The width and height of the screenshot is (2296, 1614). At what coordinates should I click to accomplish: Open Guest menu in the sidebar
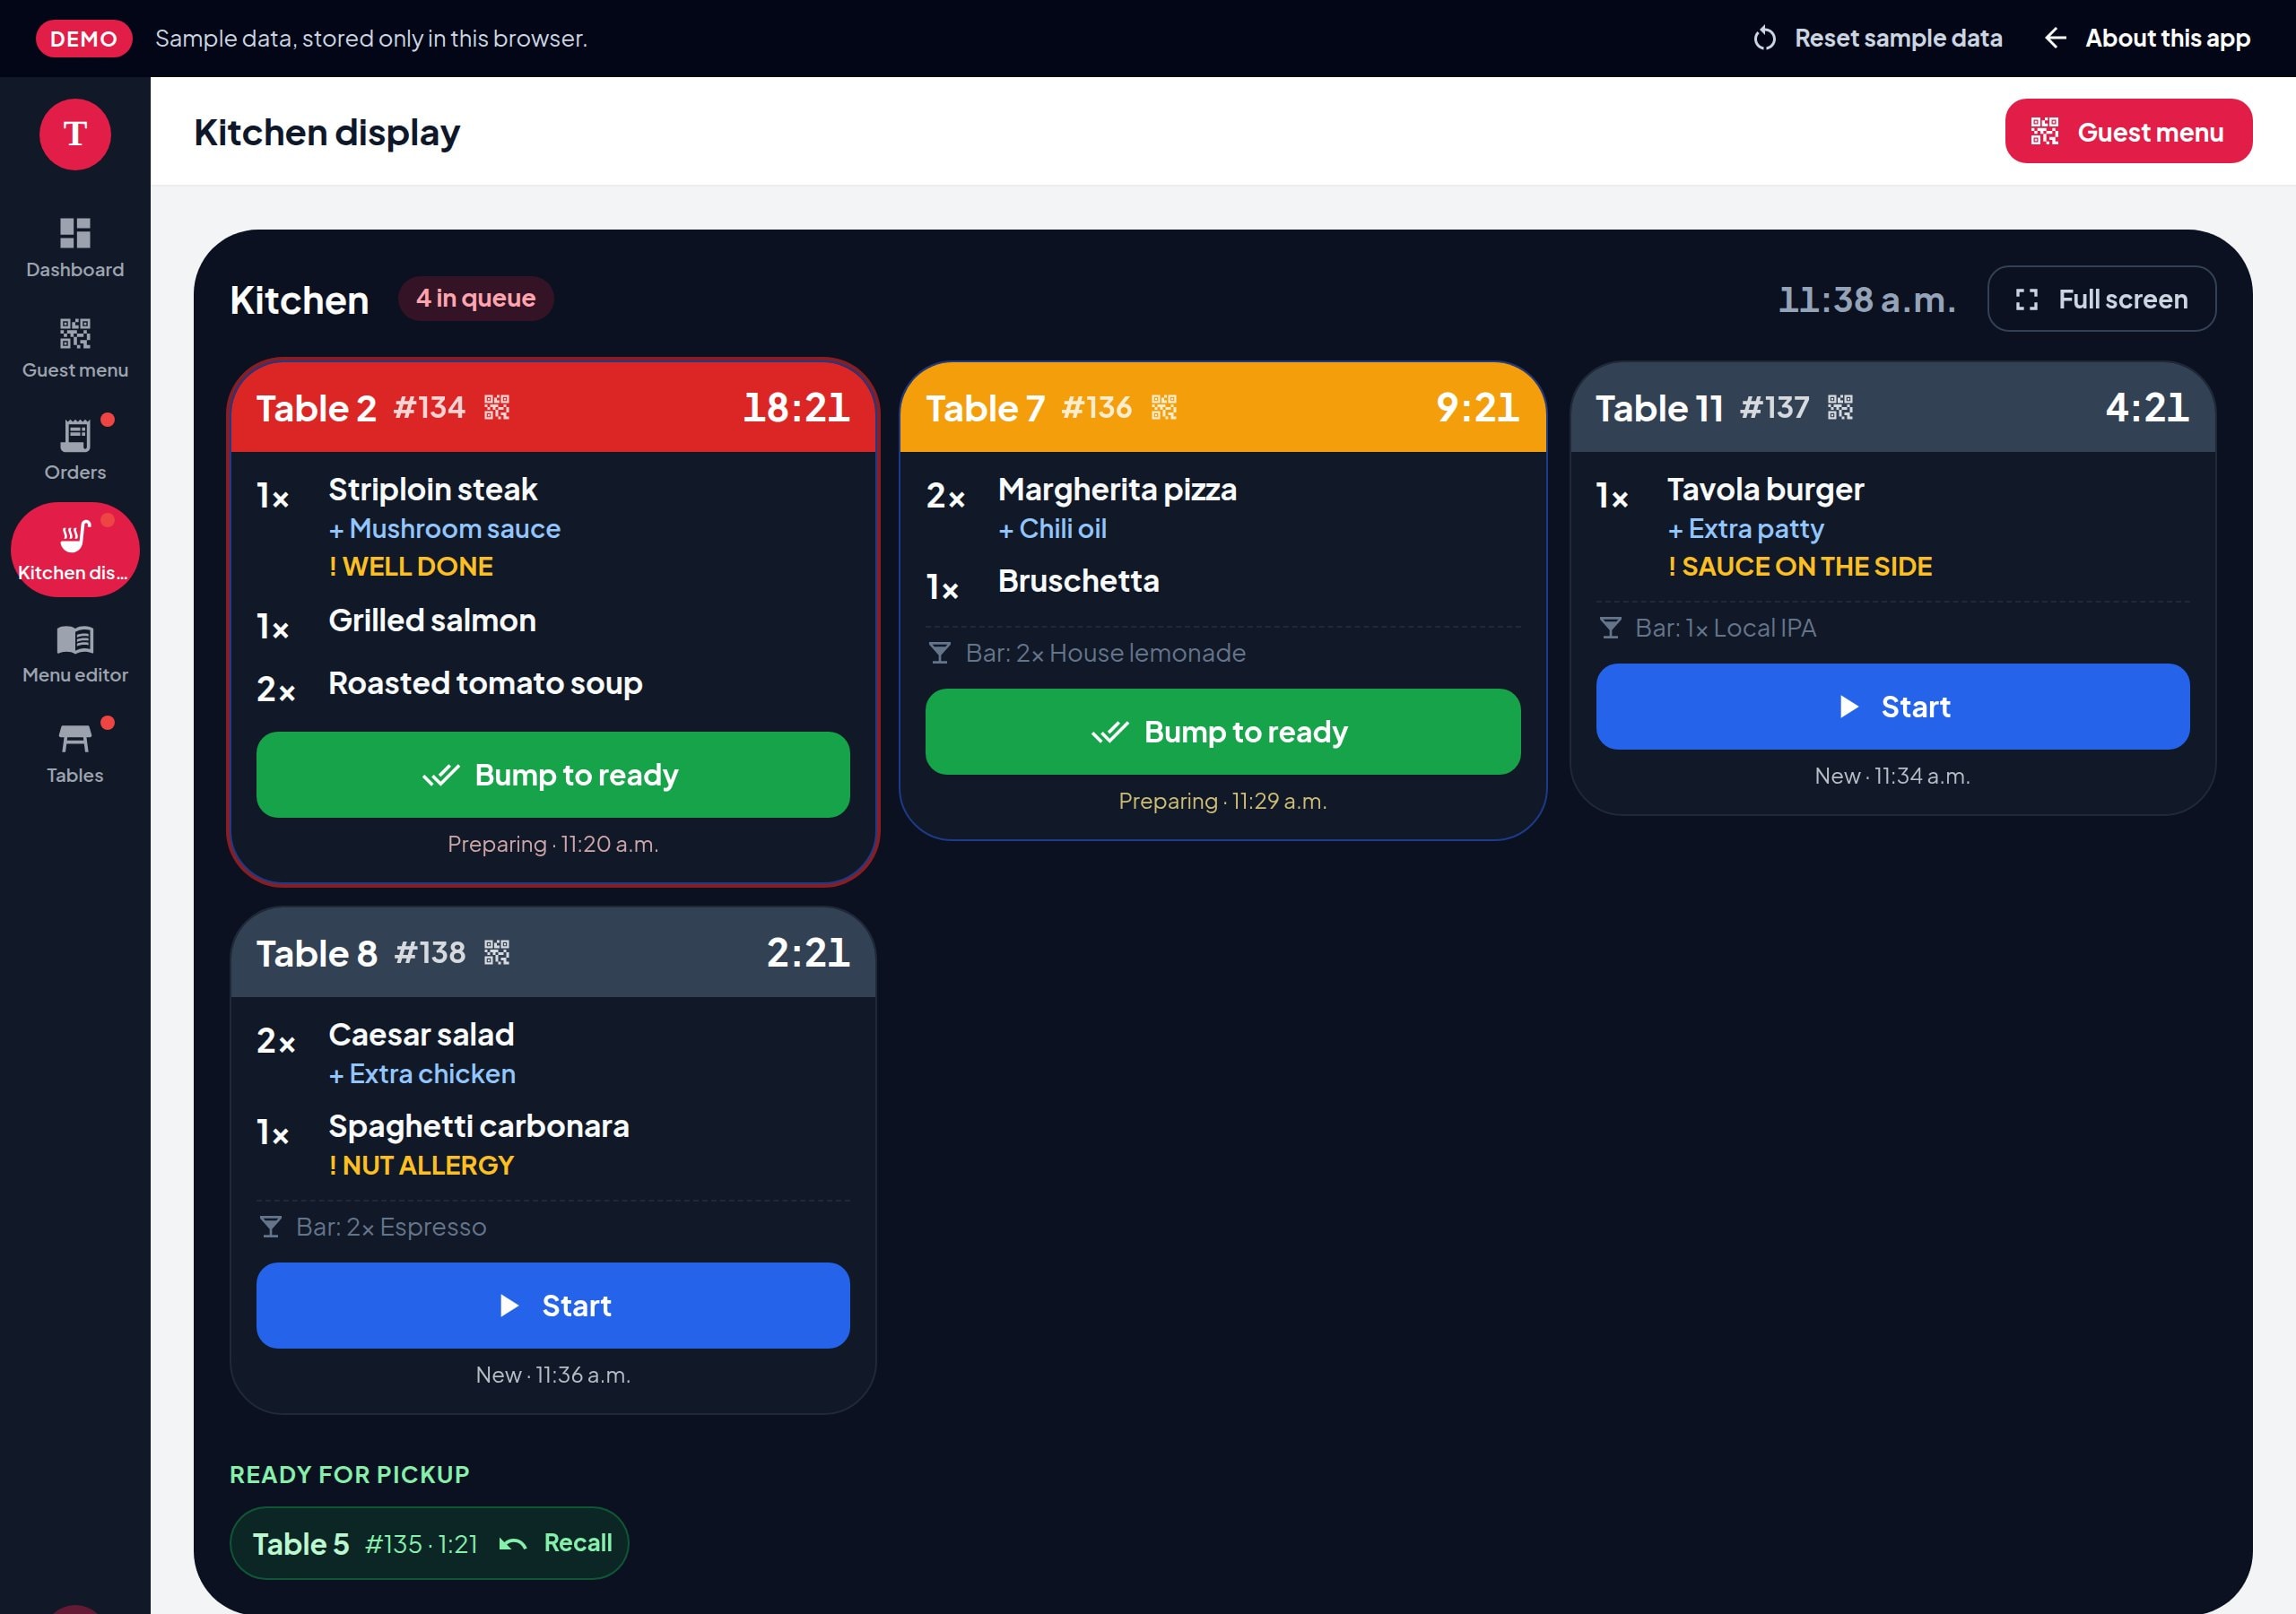75,348
